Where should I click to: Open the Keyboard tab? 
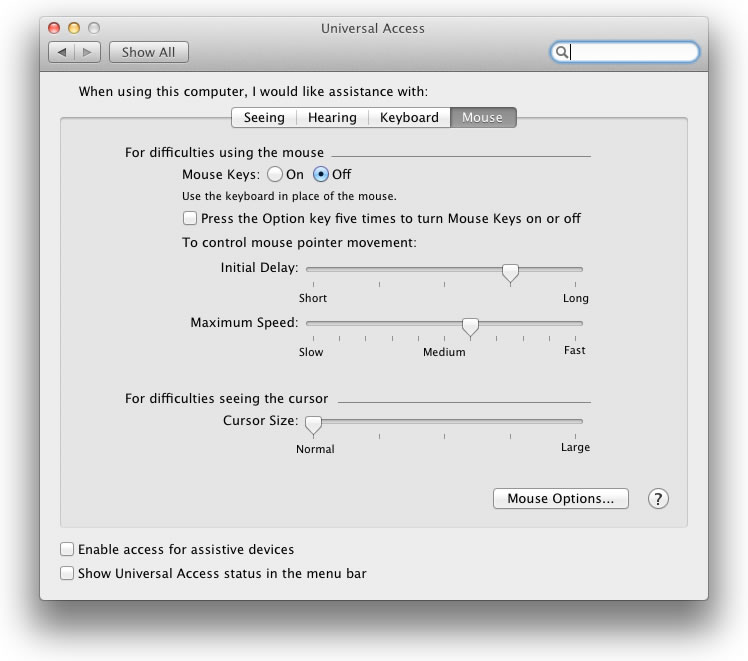coord(409,118)
